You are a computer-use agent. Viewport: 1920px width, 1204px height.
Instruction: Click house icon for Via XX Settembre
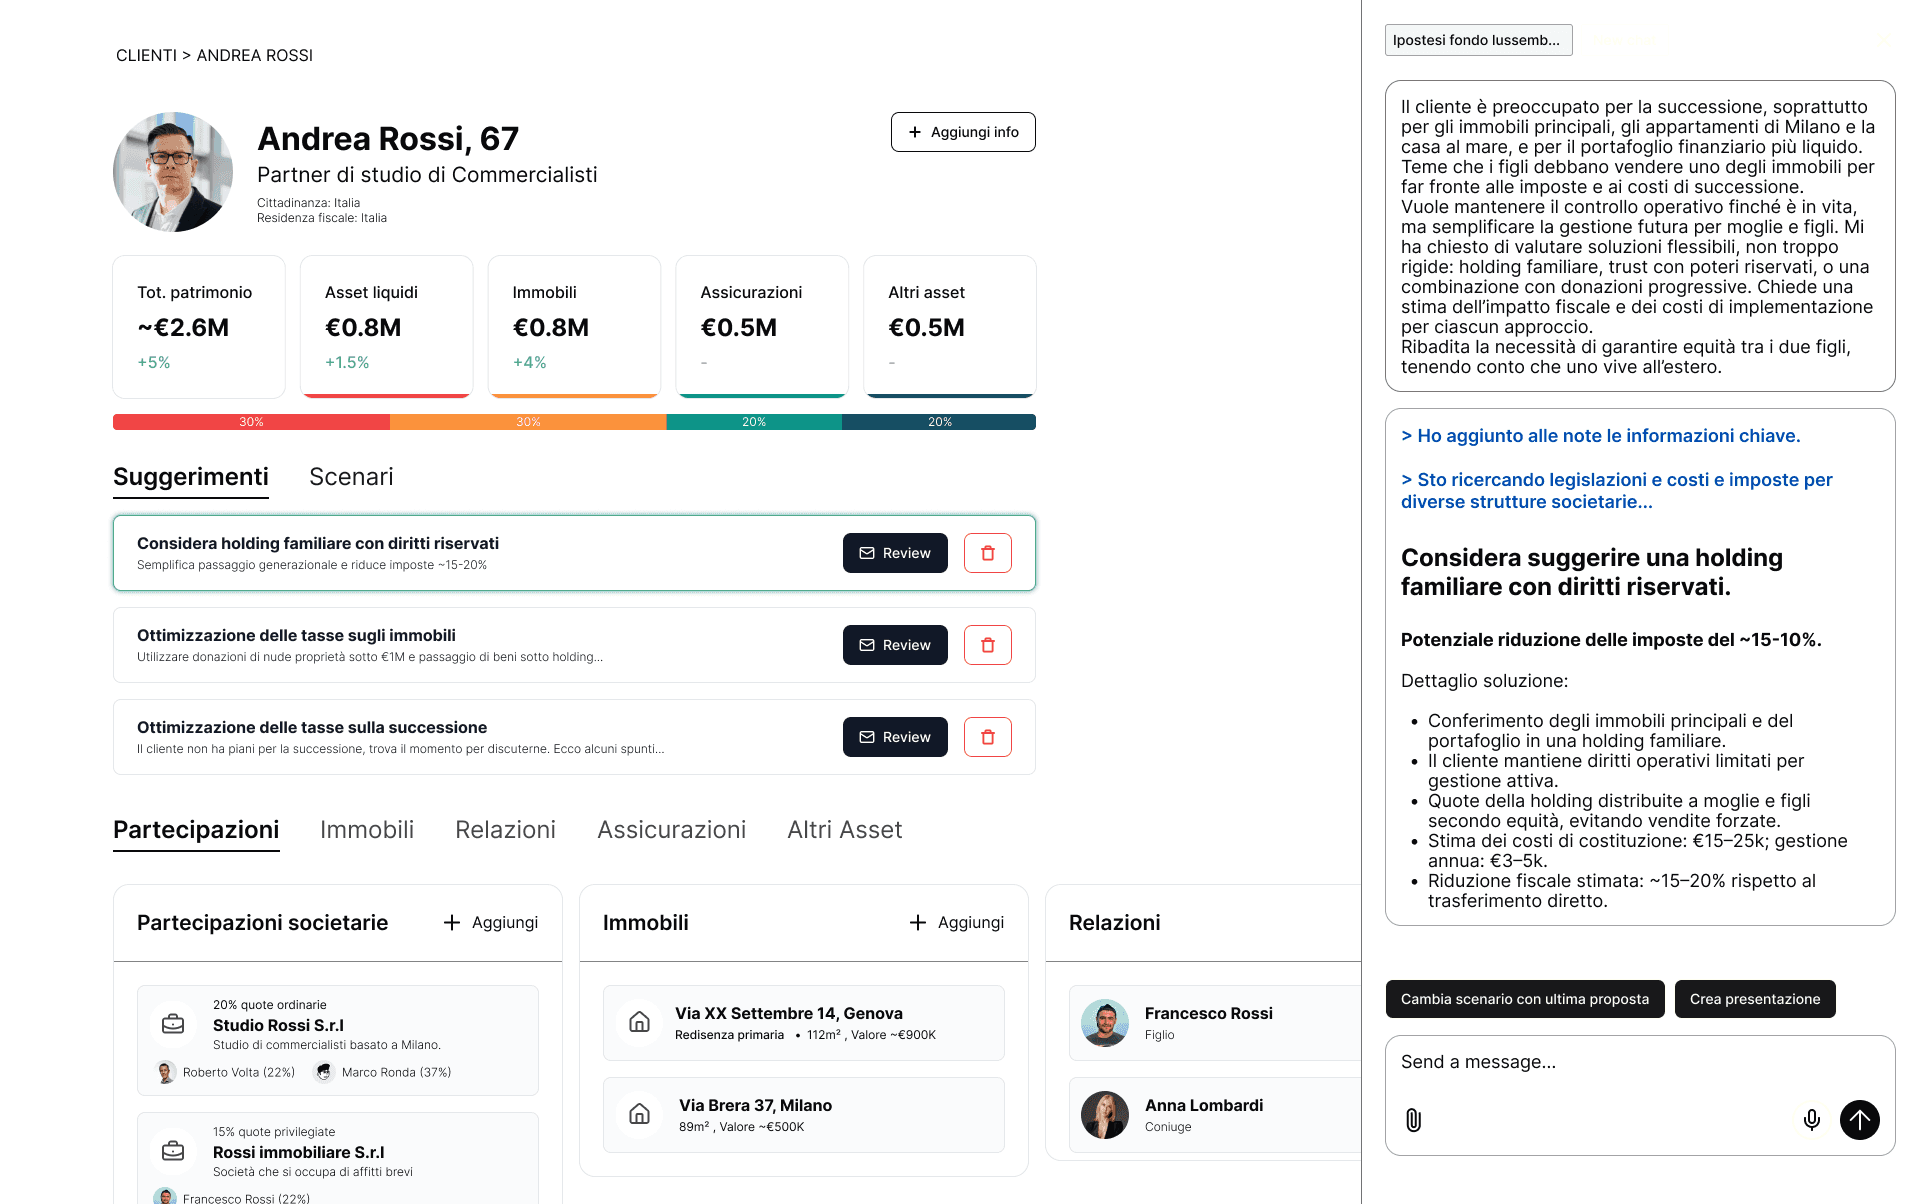pos(640,1022)
